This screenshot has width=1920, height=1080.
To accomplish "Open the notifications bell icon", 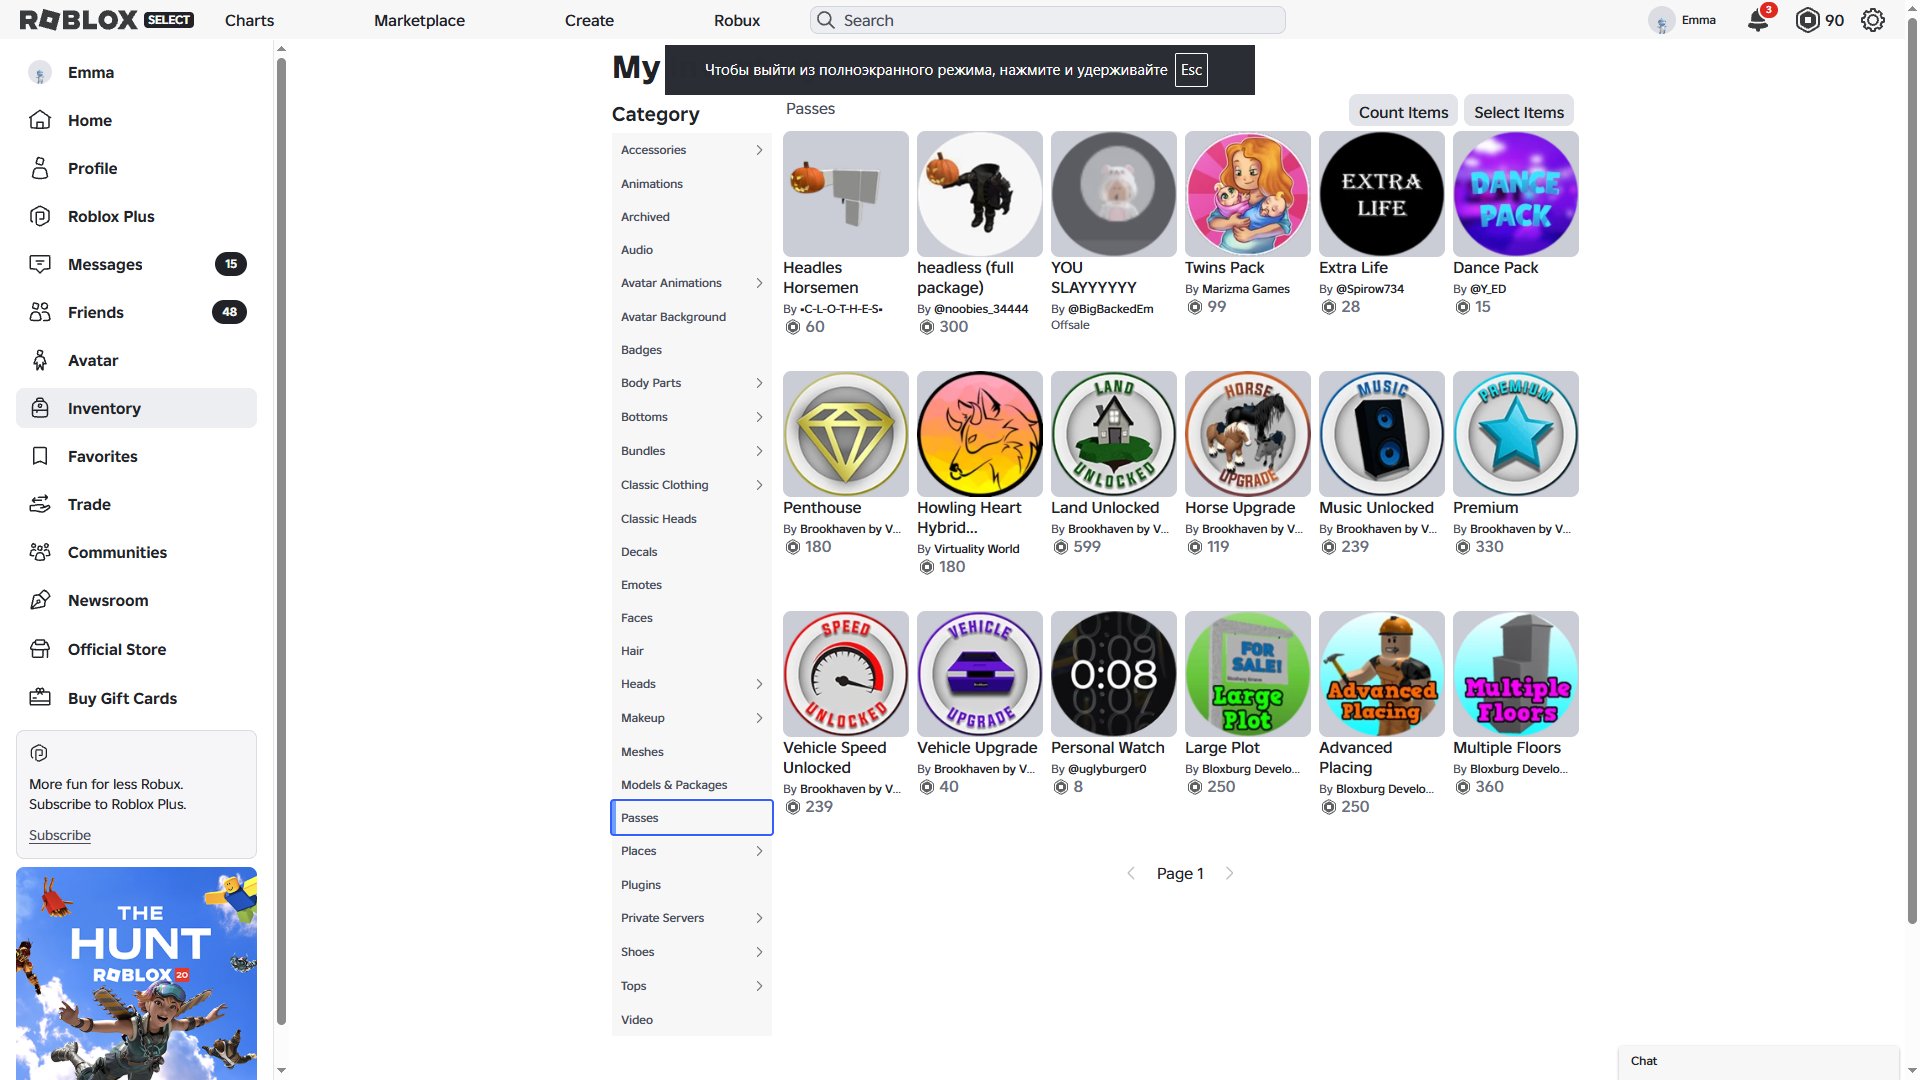I will click(x=1758, y=20).
